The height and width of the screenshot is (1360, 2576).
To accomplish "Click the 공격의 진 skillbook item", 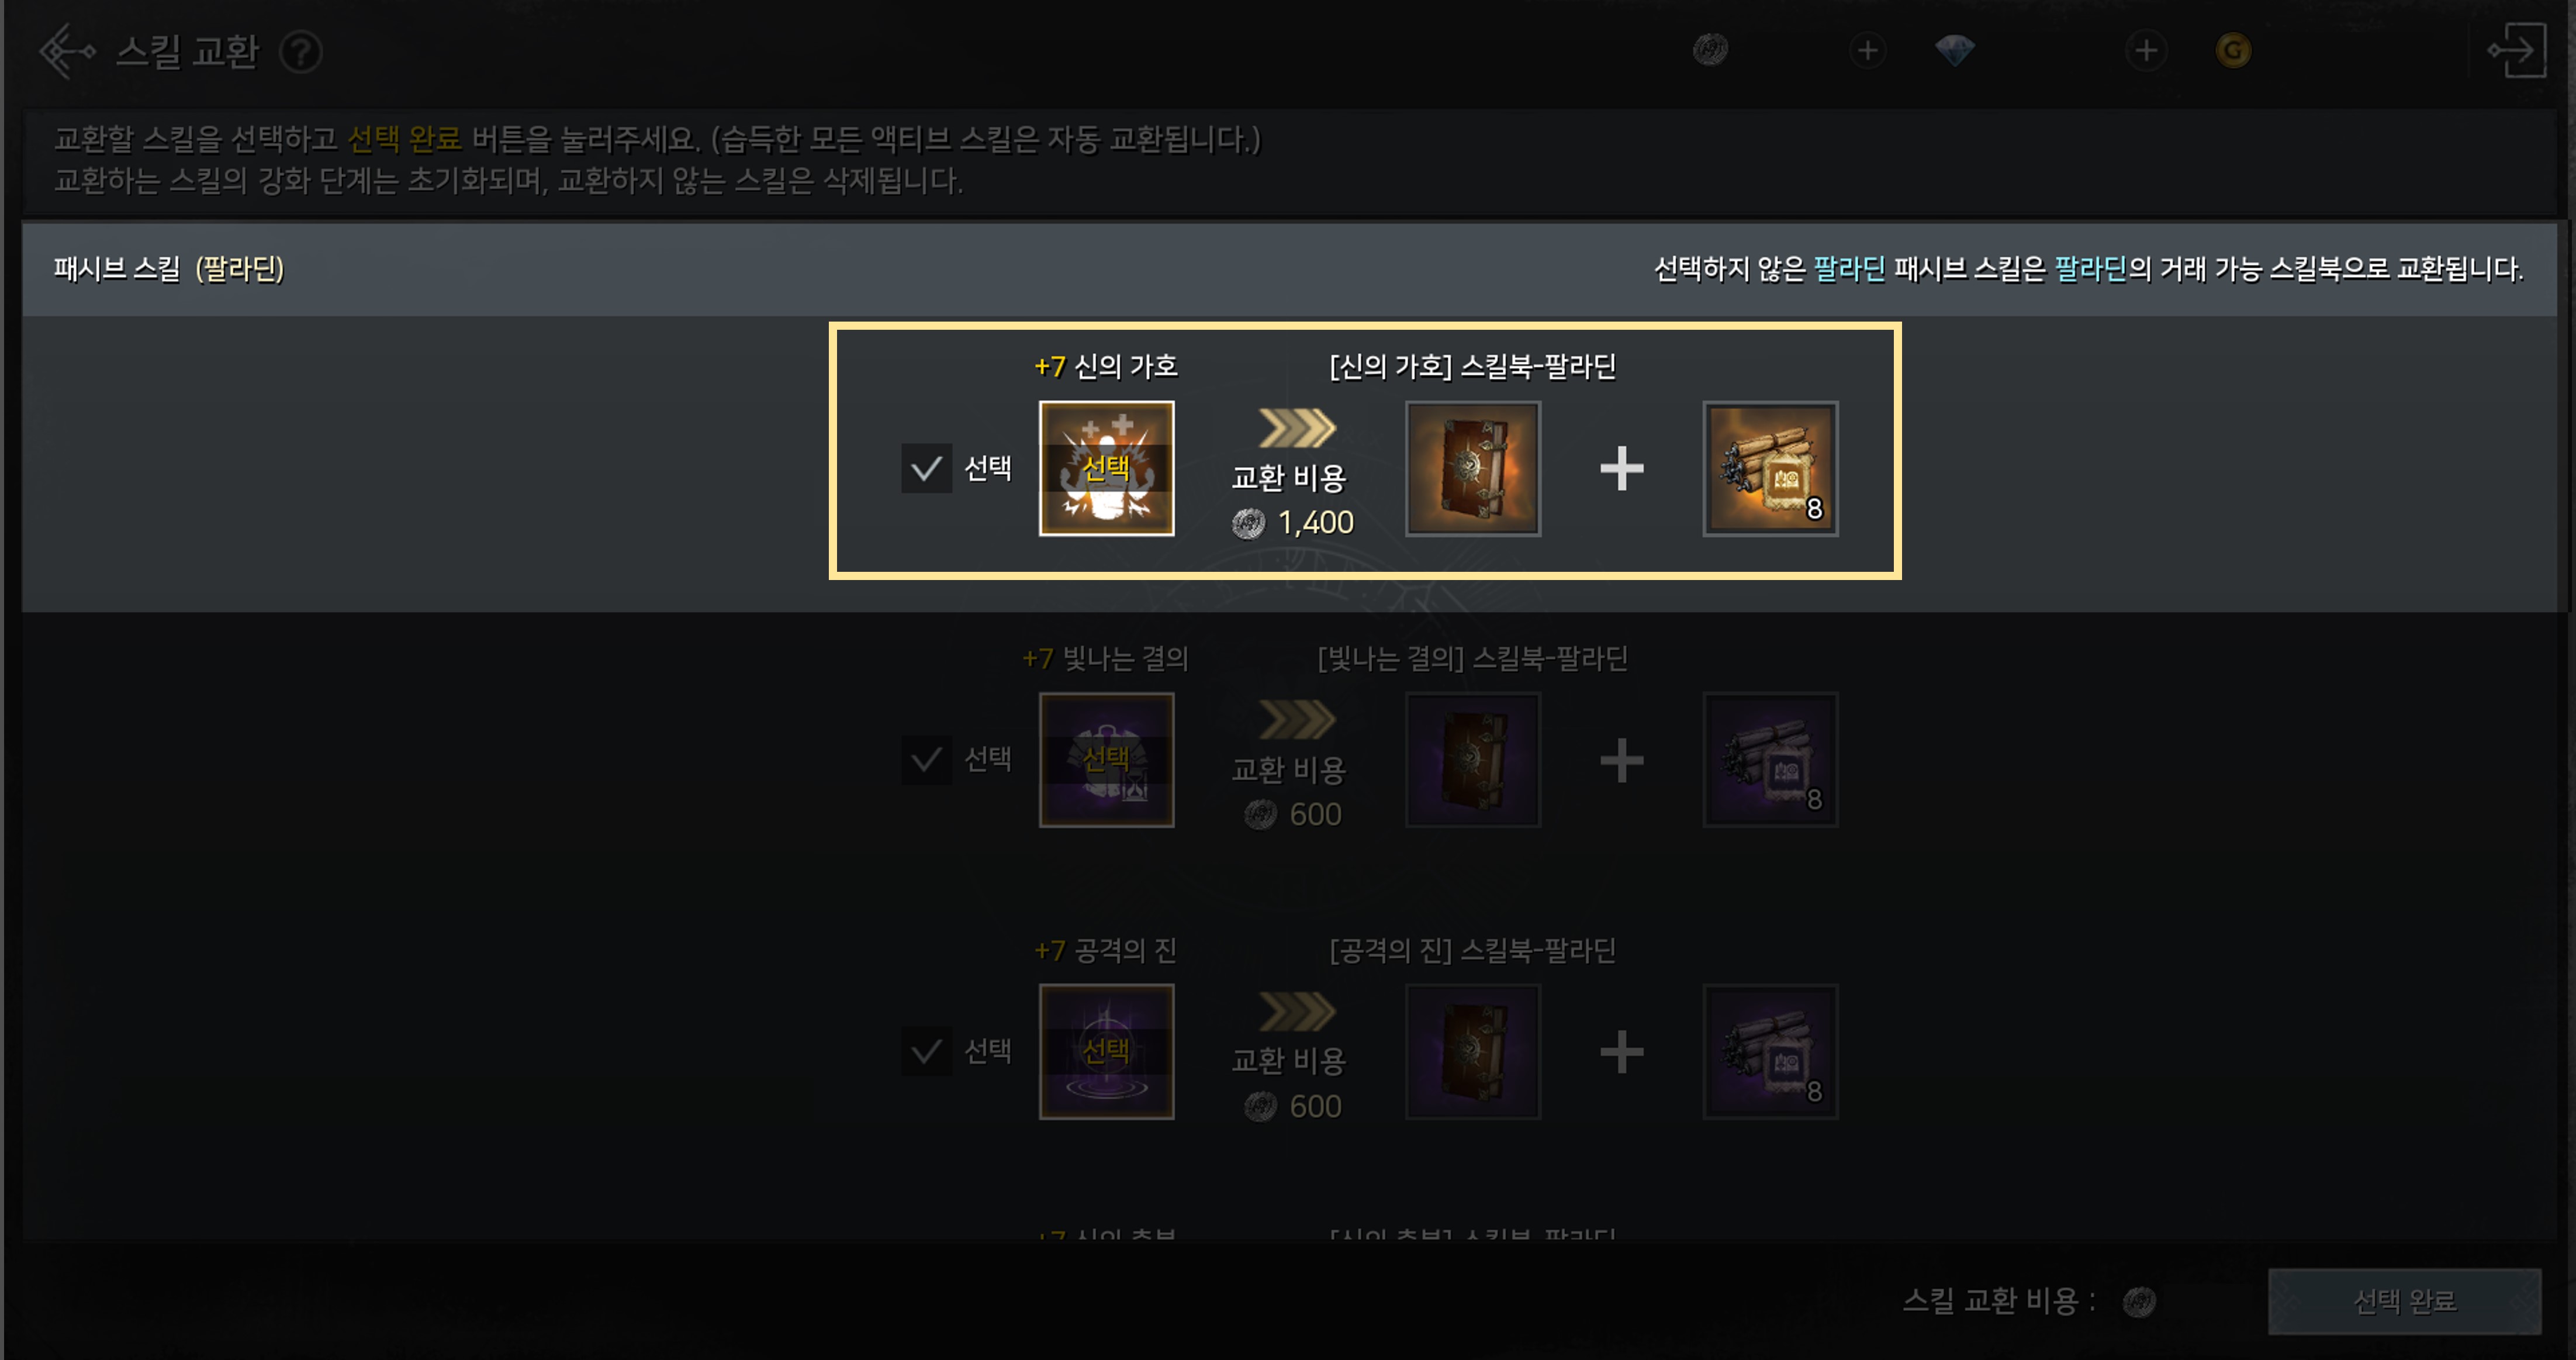I will [x=1473, y=1051].
